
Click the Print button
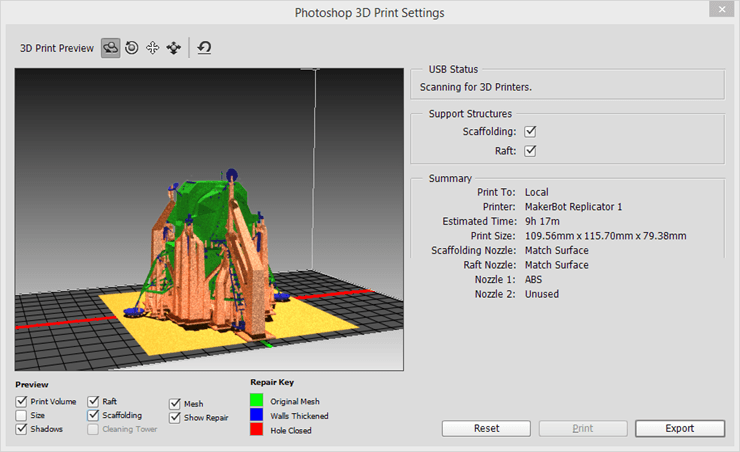tap(583, 428)
